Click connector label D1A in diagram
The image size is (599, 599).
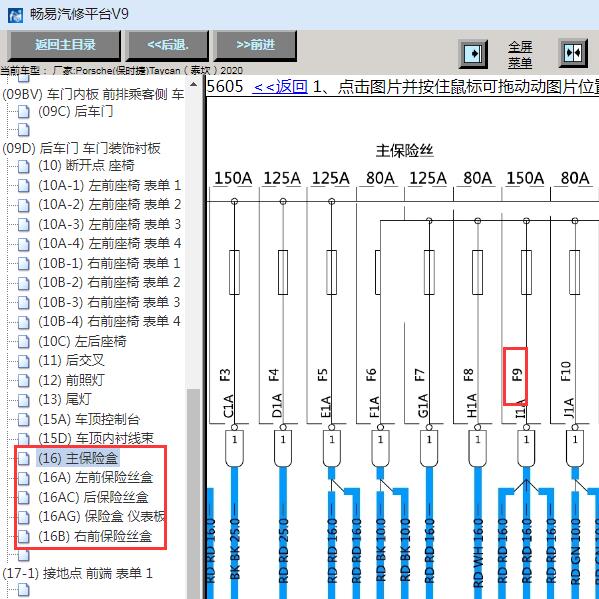[277, 406]
